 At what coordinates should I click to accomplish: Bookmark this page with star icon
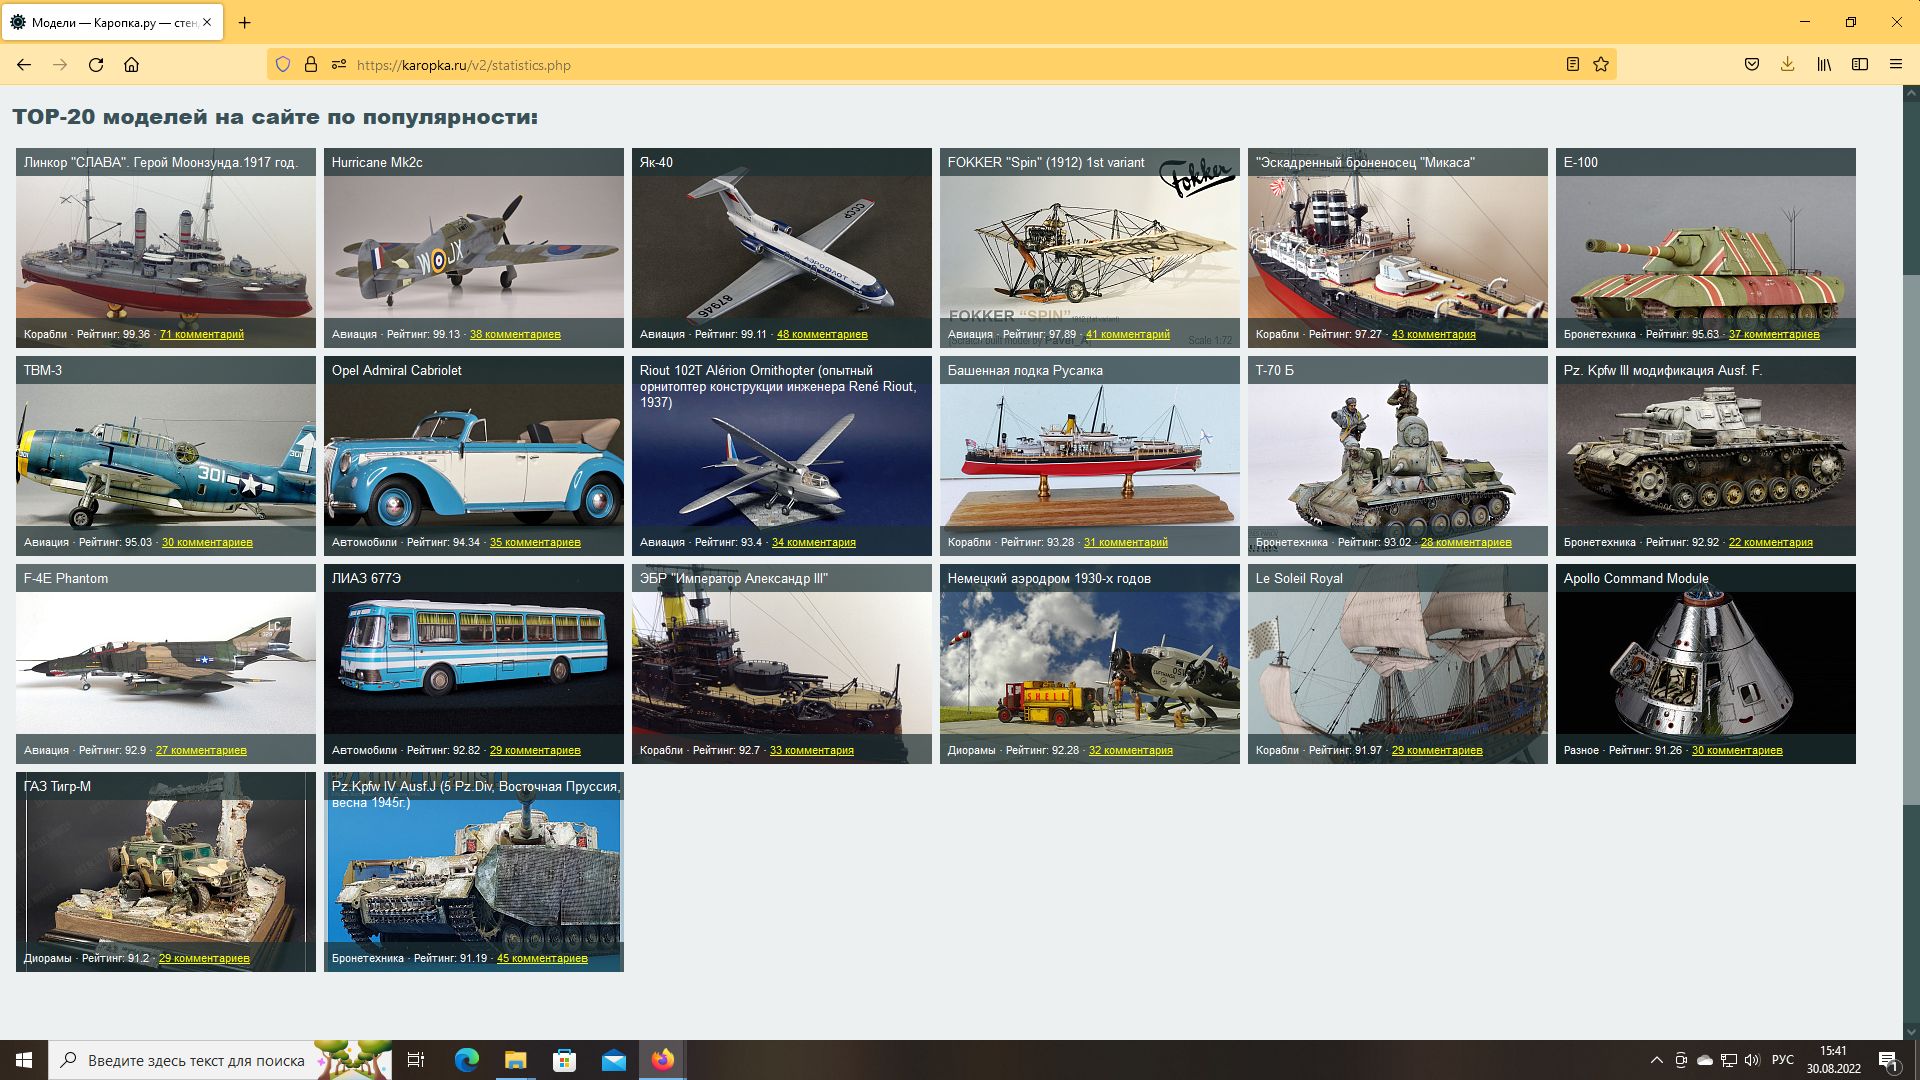point(1601,65)
